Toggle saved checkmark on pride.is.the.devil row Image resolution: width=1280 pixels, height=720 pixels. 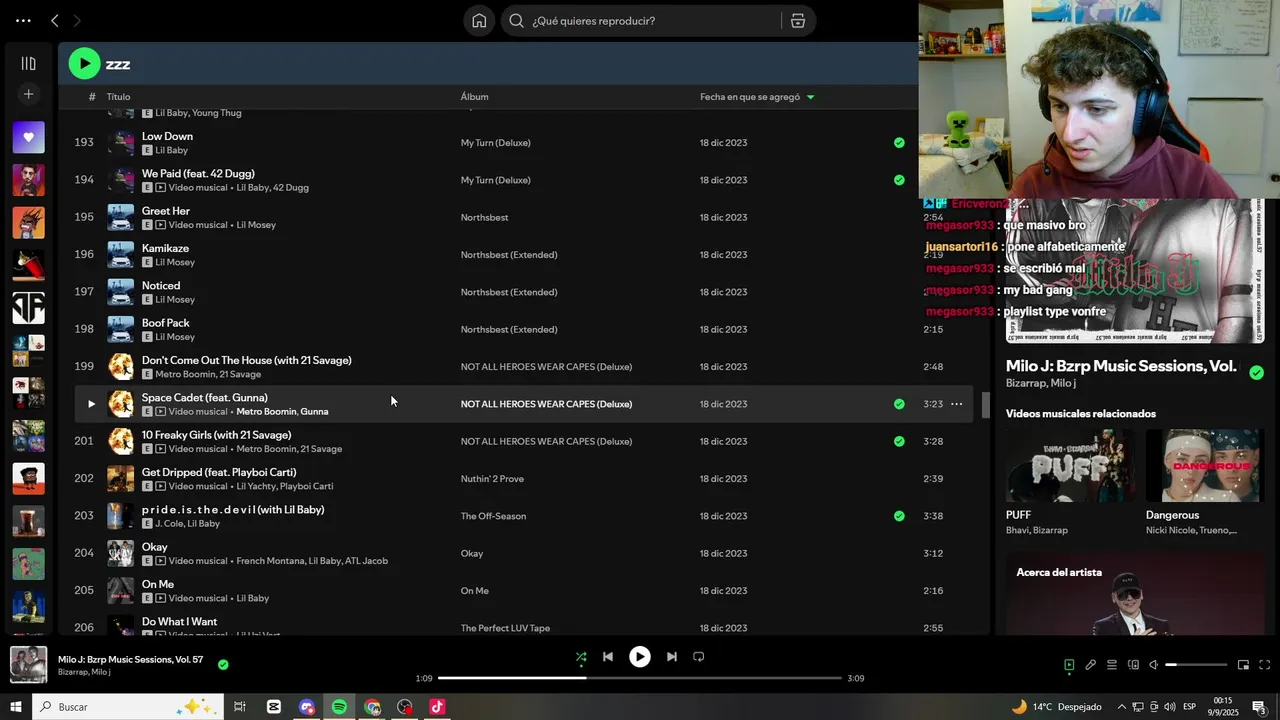tap(899, 516)
